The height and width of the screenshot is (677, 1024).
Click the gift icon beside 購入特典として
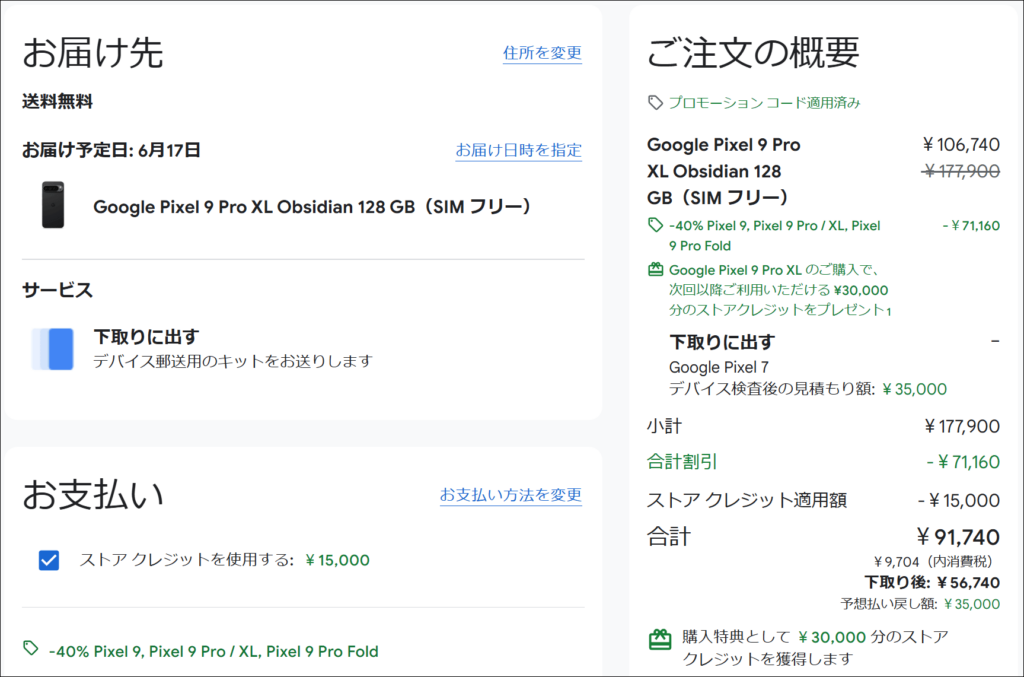(x=660, y=639)
